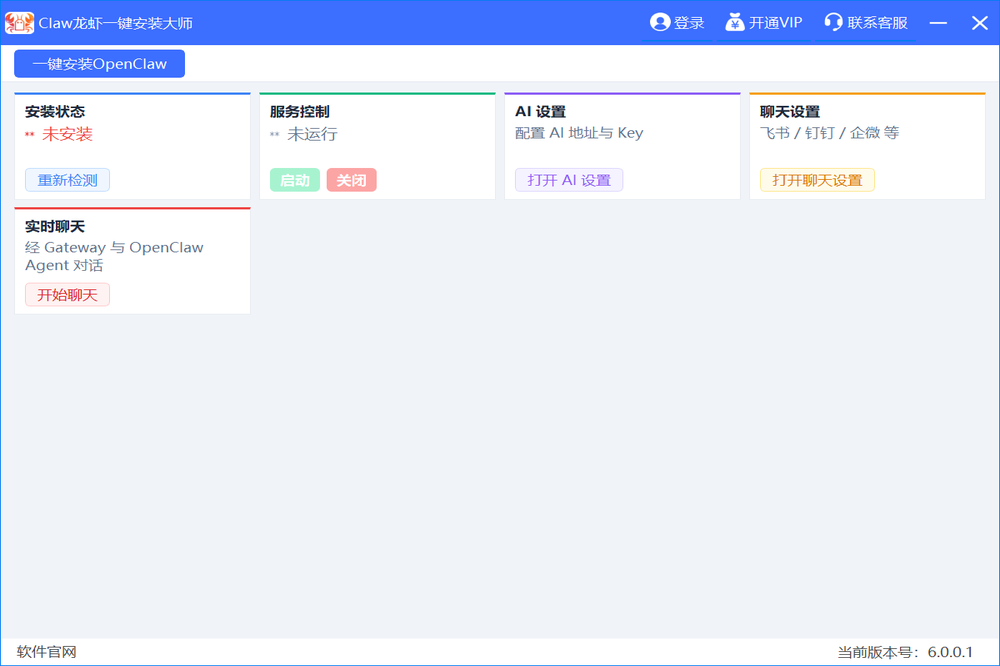Click the 未运行 service status indicator

[312, 134]
